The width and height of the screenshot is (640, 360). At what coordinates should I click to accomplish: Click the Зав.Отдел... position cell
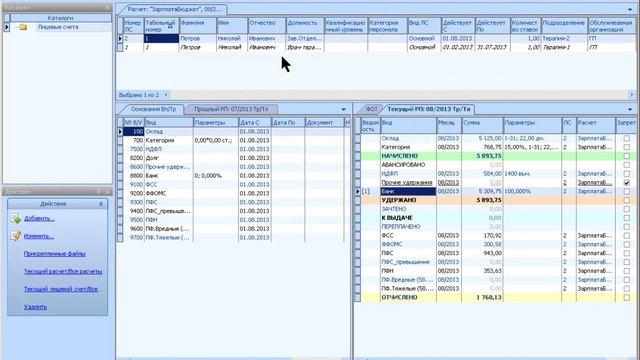[305, 38]
